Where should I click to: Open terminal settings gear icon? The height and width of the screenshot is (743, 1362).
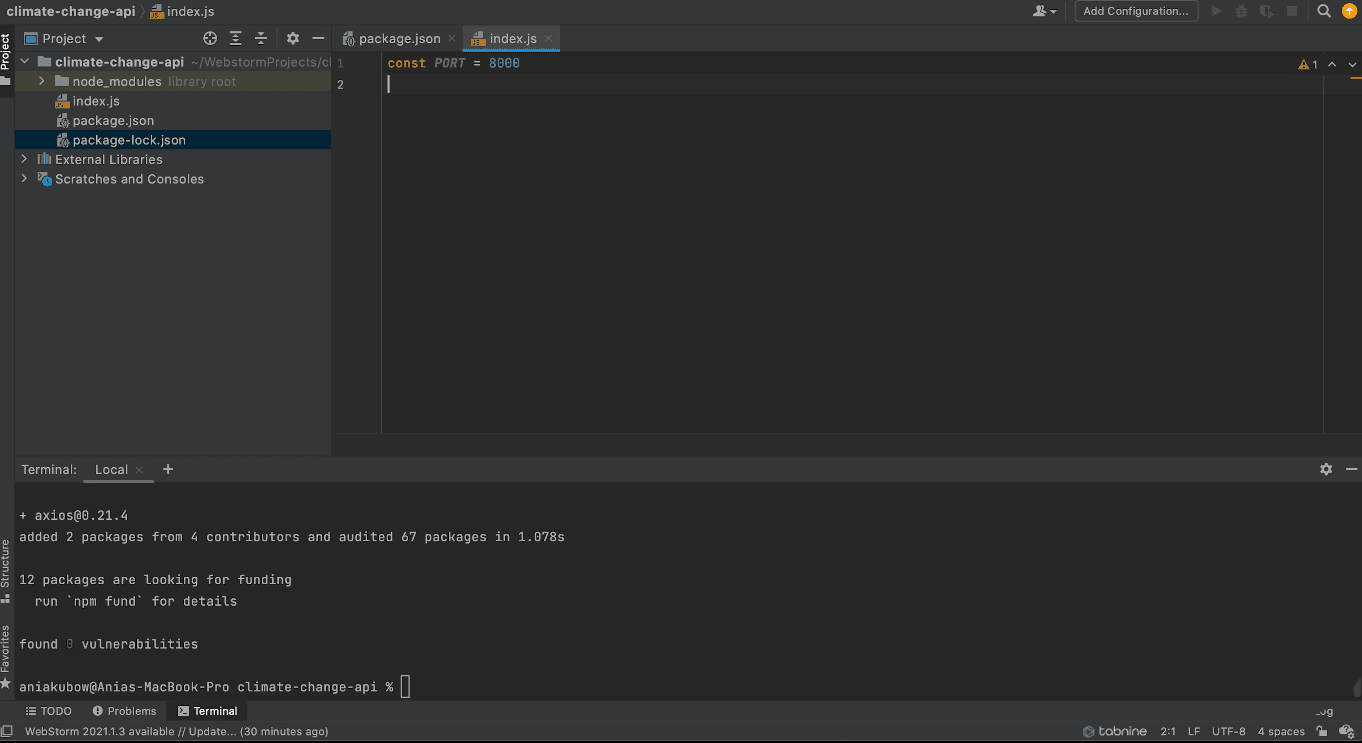(1326, 469)
